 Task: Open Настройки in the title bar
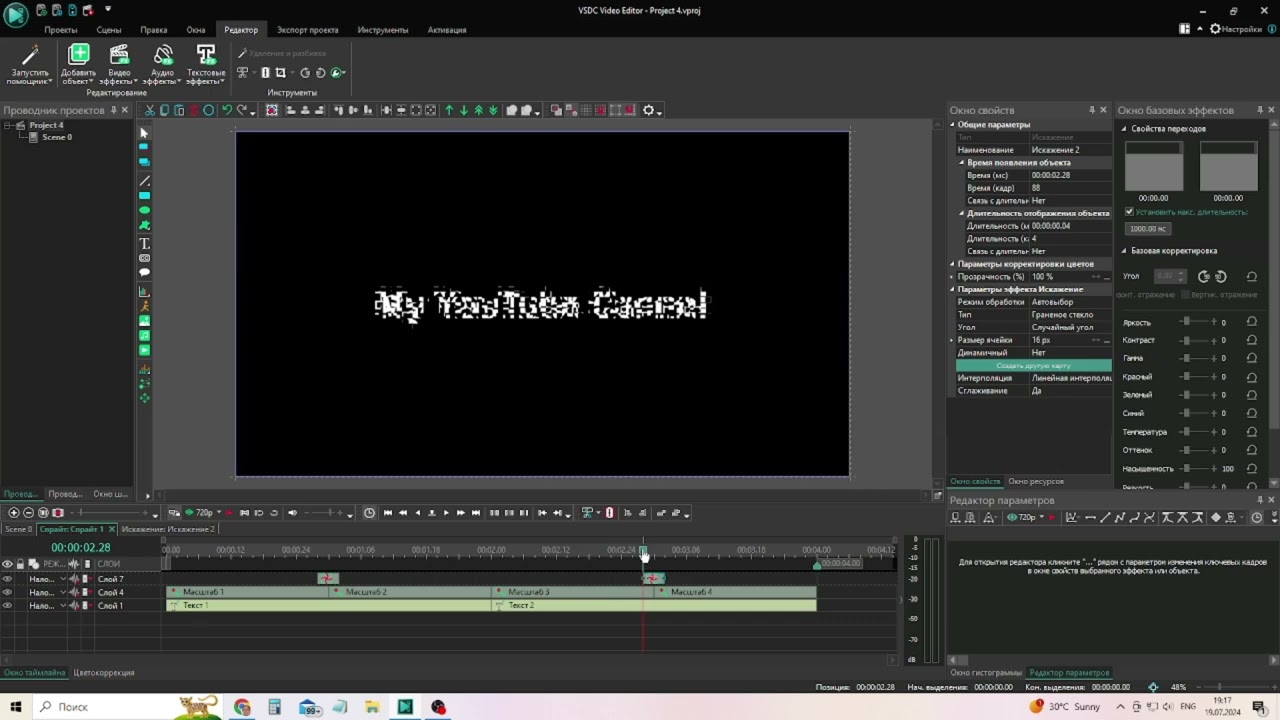pos(1236,29)
